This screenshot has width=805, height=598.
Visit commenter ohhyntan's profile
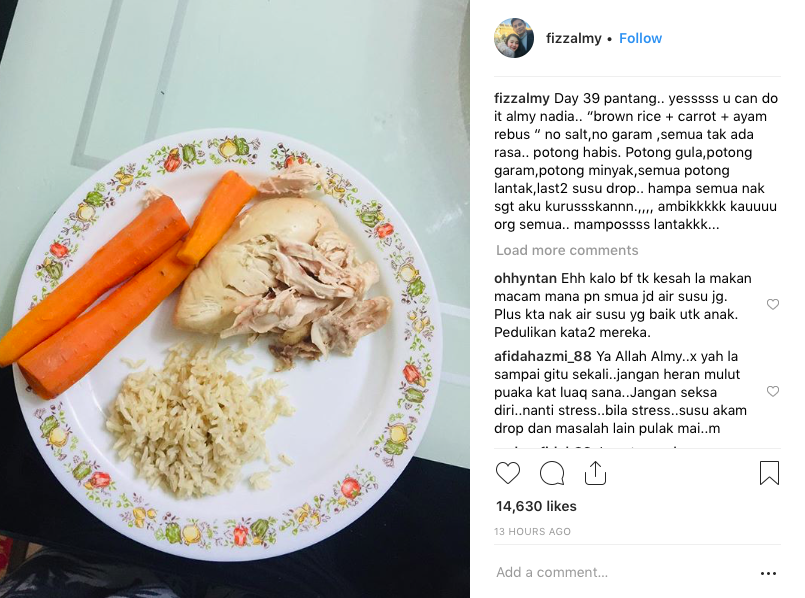tap(525, 278)
